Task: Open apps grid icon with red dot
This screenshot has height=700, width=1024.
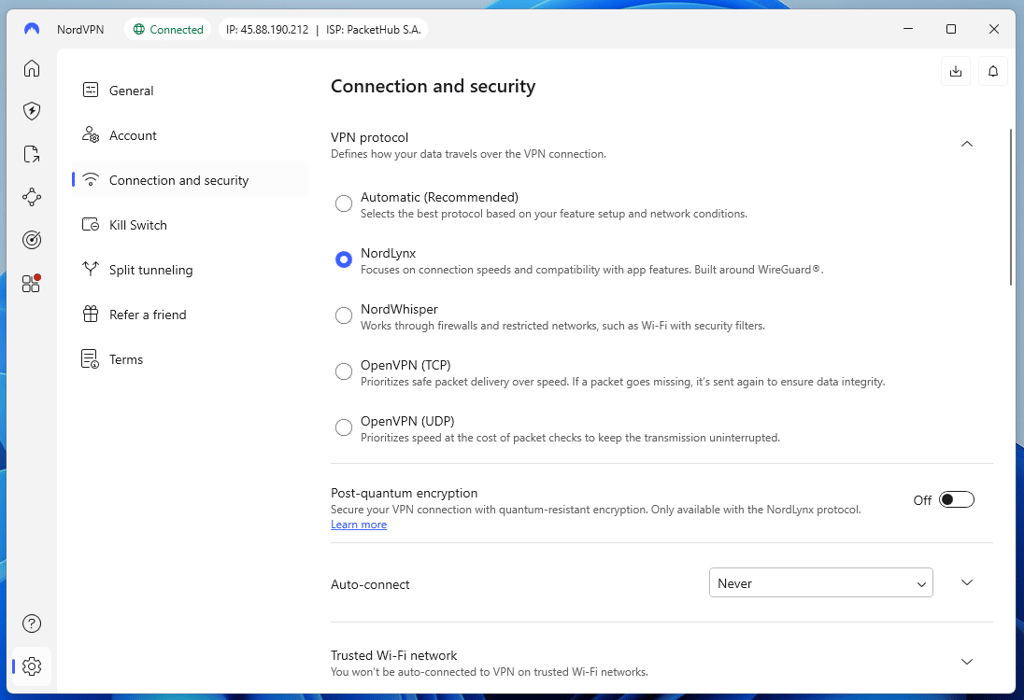Action: click(31, 283)
